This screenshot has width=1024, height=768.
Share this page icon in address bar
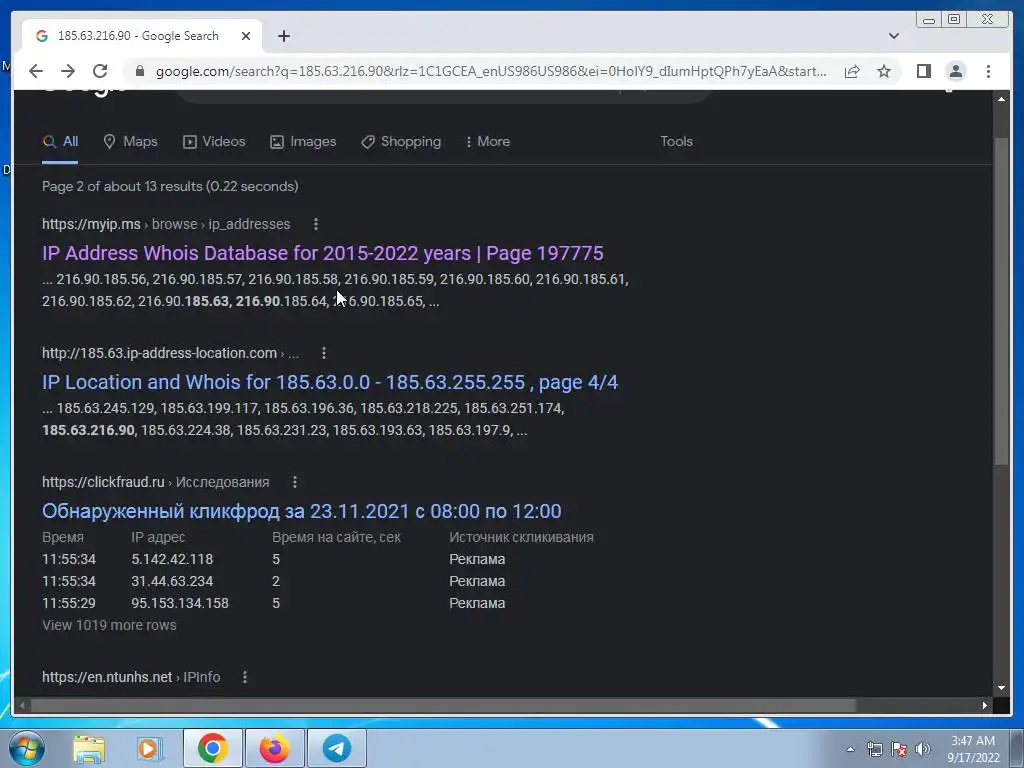point(852,71)
